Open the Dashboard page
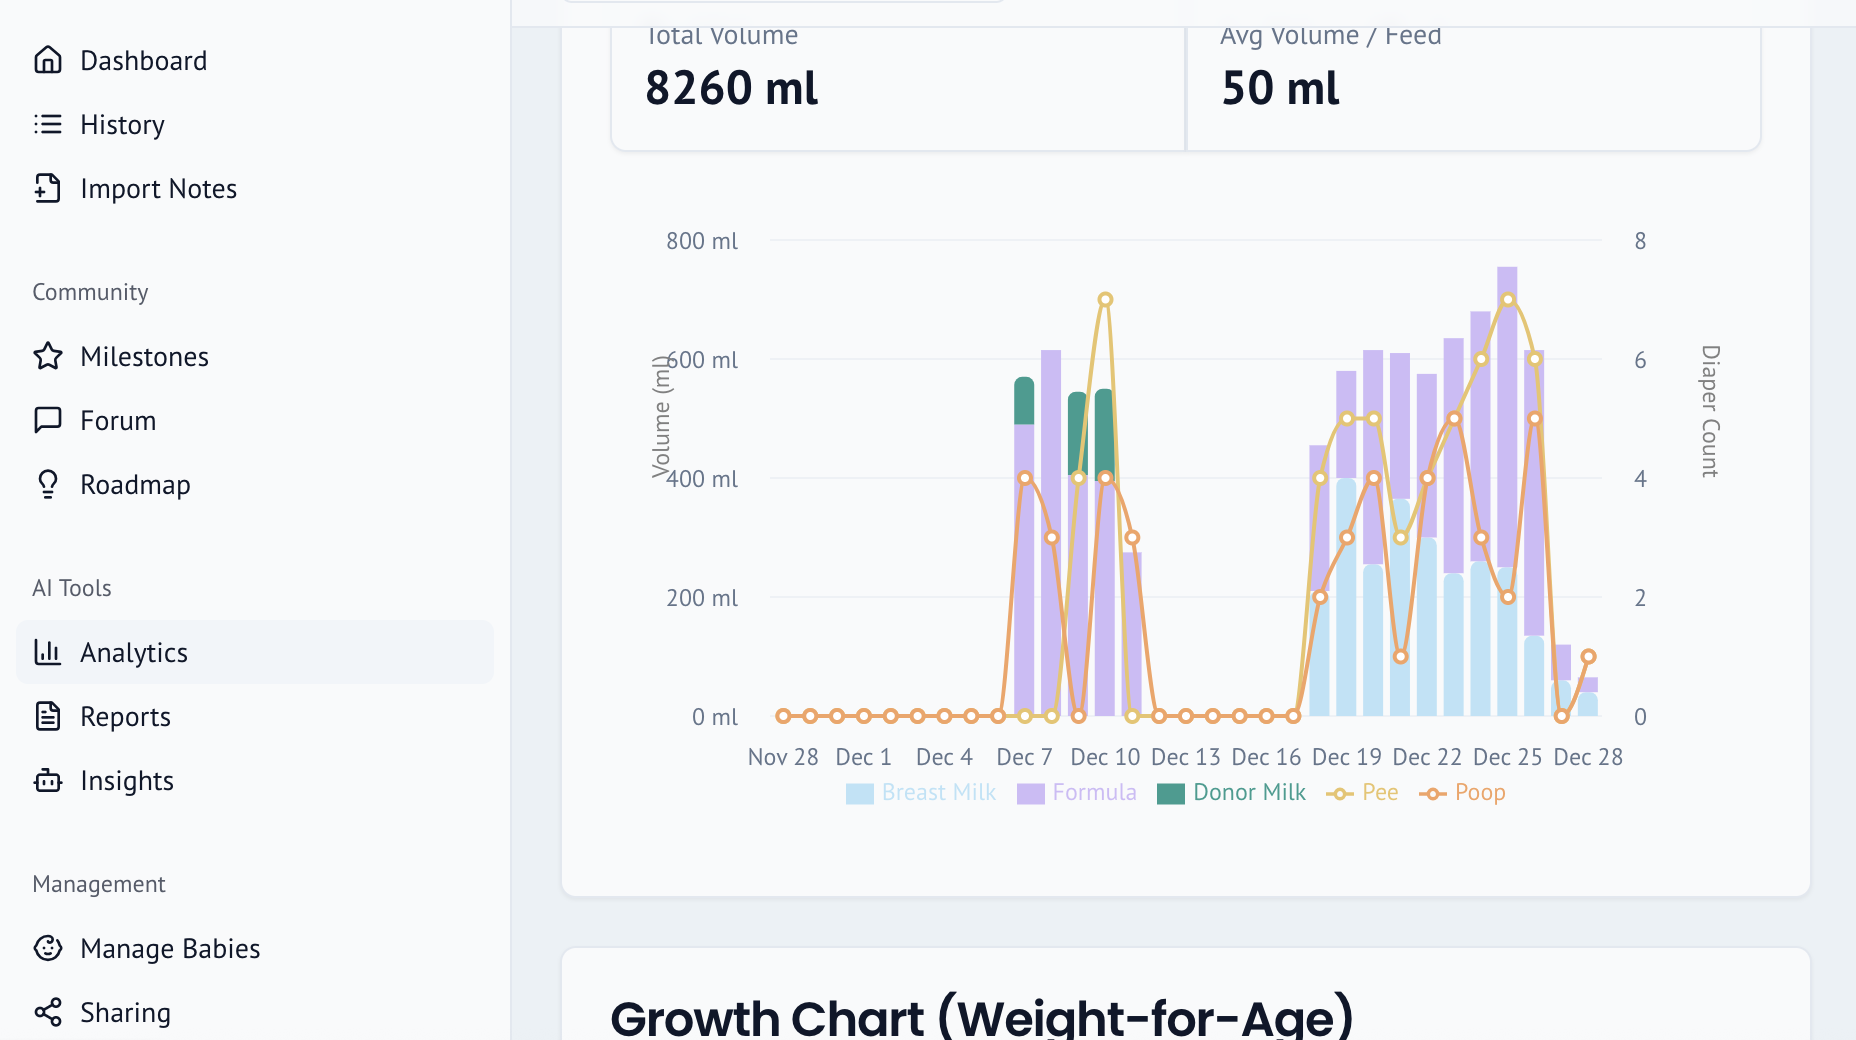The image size is (1856, 1040). [255, 60]
